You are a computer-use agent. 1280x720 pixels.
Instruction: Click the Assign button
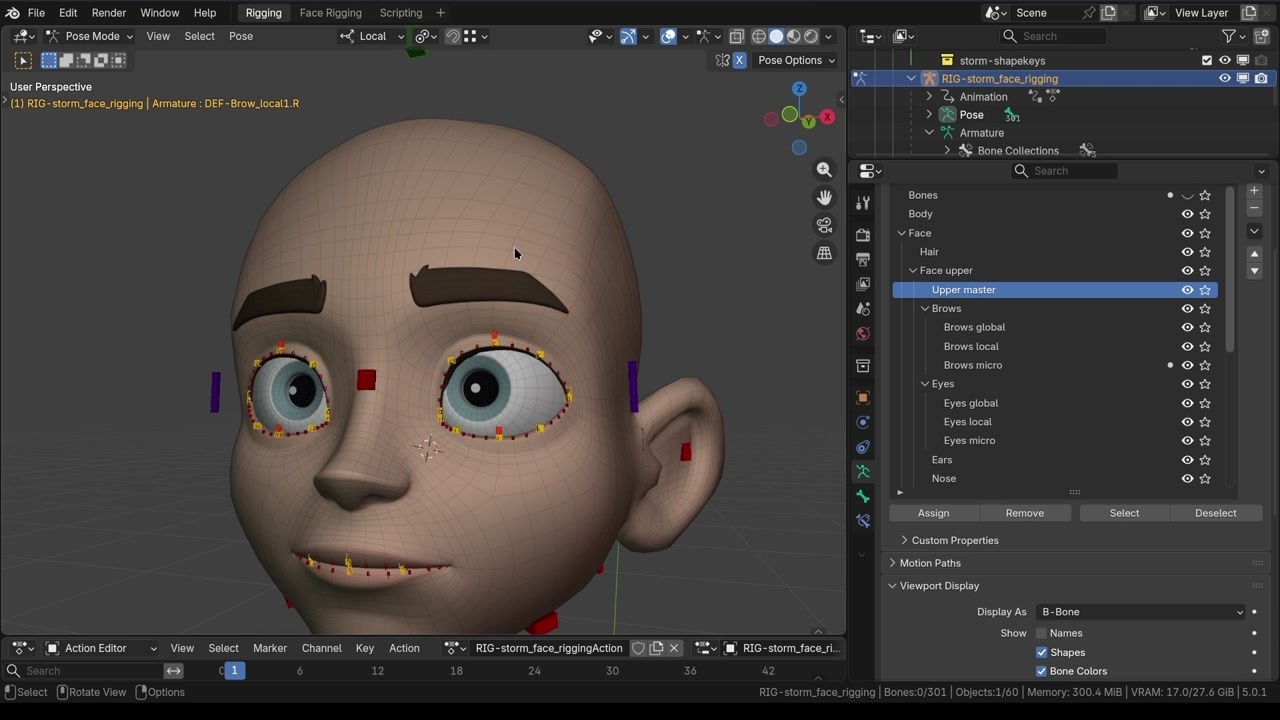click(x=933, y=513)
